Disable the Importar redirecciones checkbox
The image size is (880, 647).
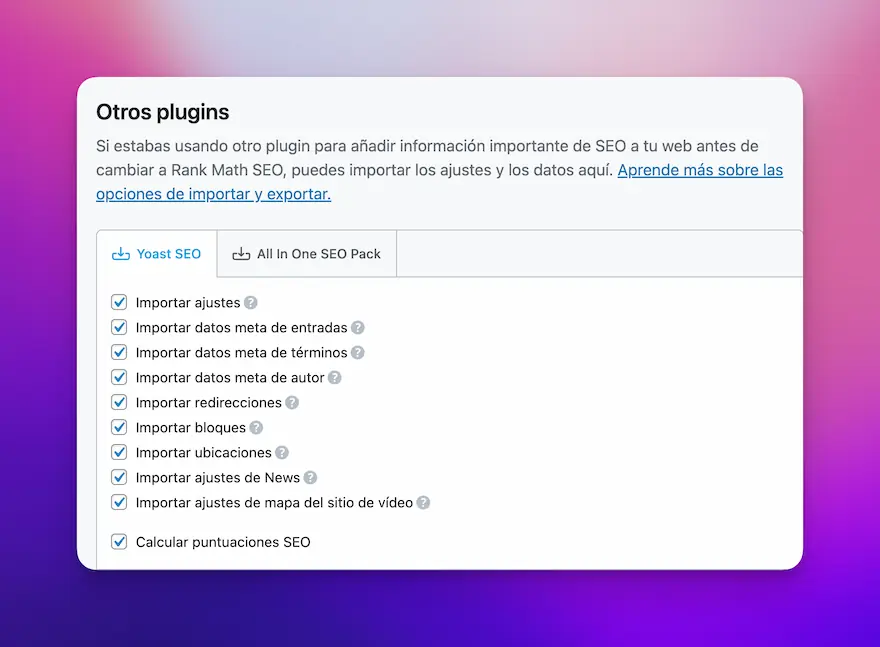coord(119,402)
